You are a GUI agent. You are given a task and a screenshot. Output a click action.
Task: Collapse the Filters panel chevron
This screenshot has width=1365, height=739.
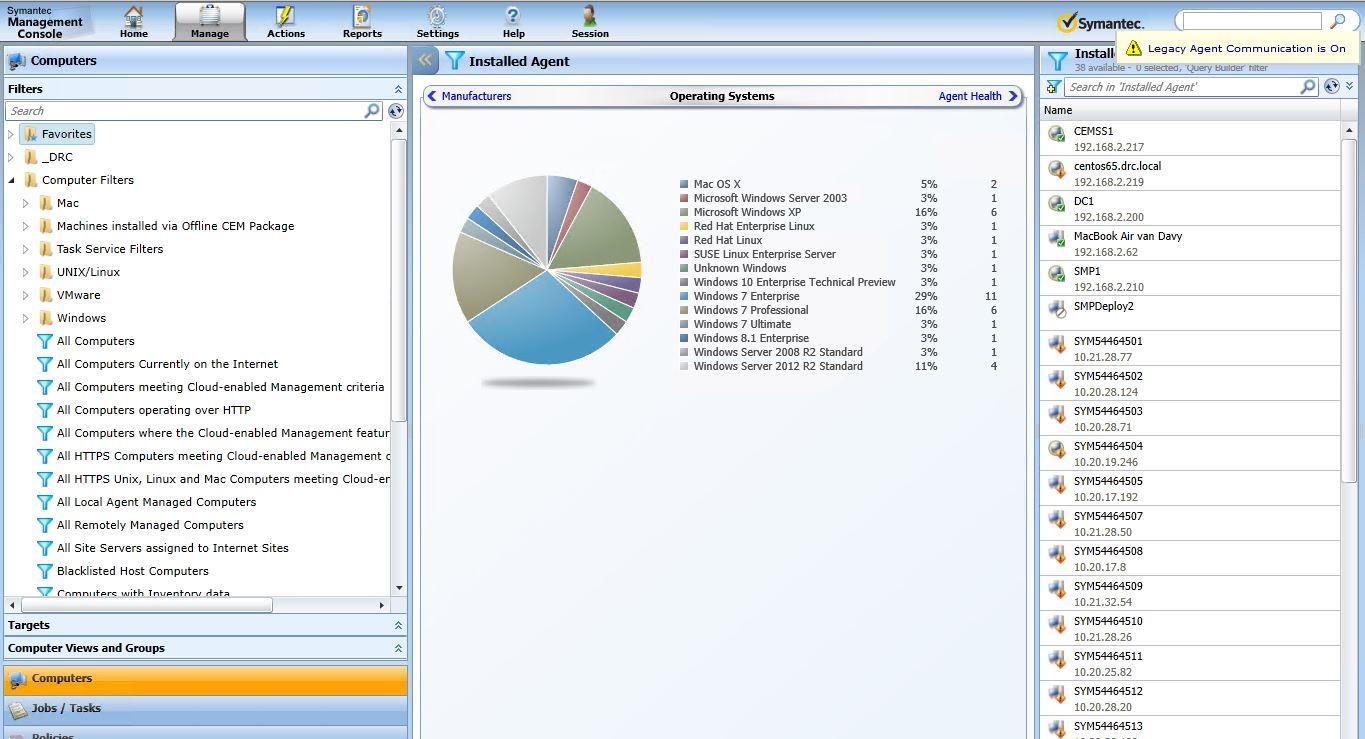398,89
